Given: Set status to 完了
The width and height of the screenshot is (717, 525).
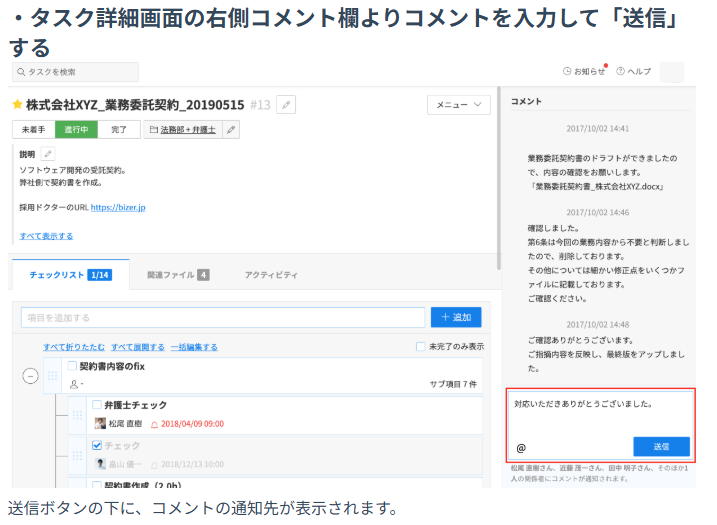Looking at the screenshot, I should point(119,130).
